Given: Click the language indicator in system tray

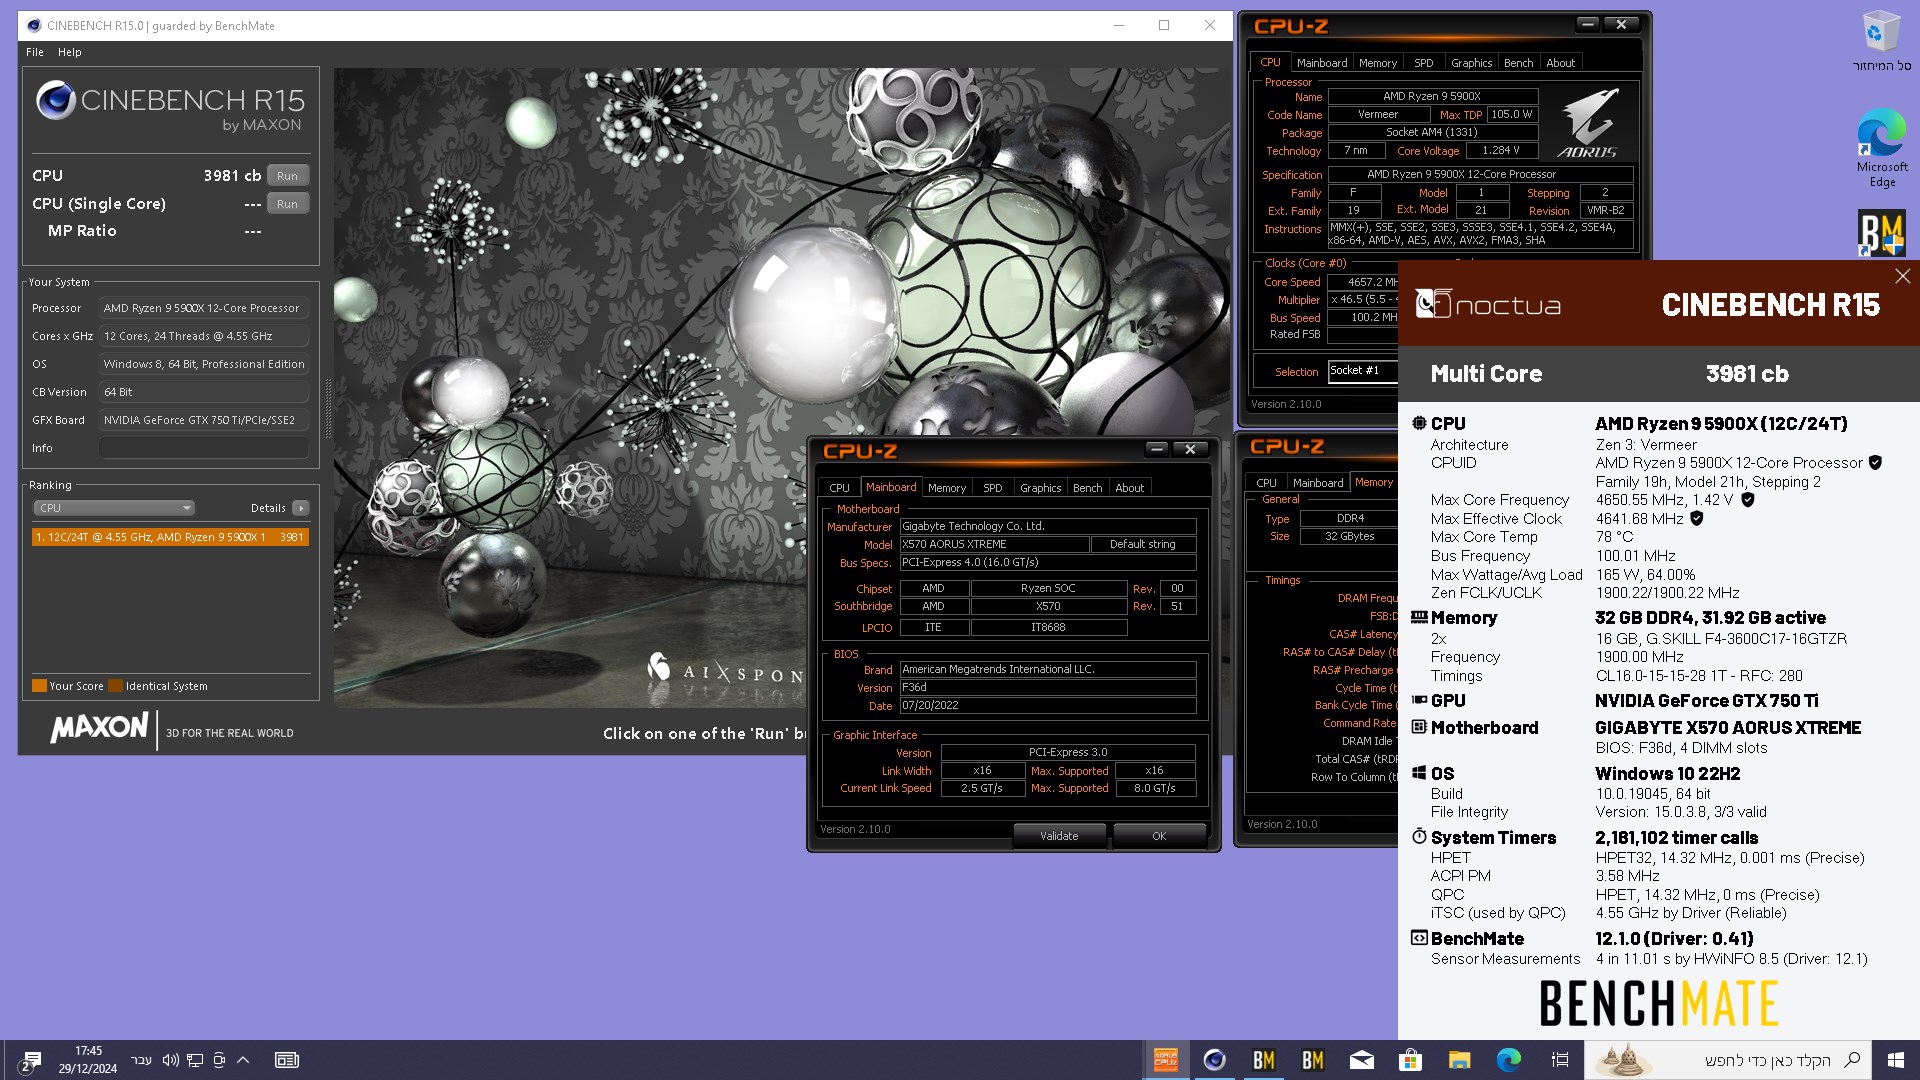Looking at the screenshot, I should click(x=142, y=1060).
